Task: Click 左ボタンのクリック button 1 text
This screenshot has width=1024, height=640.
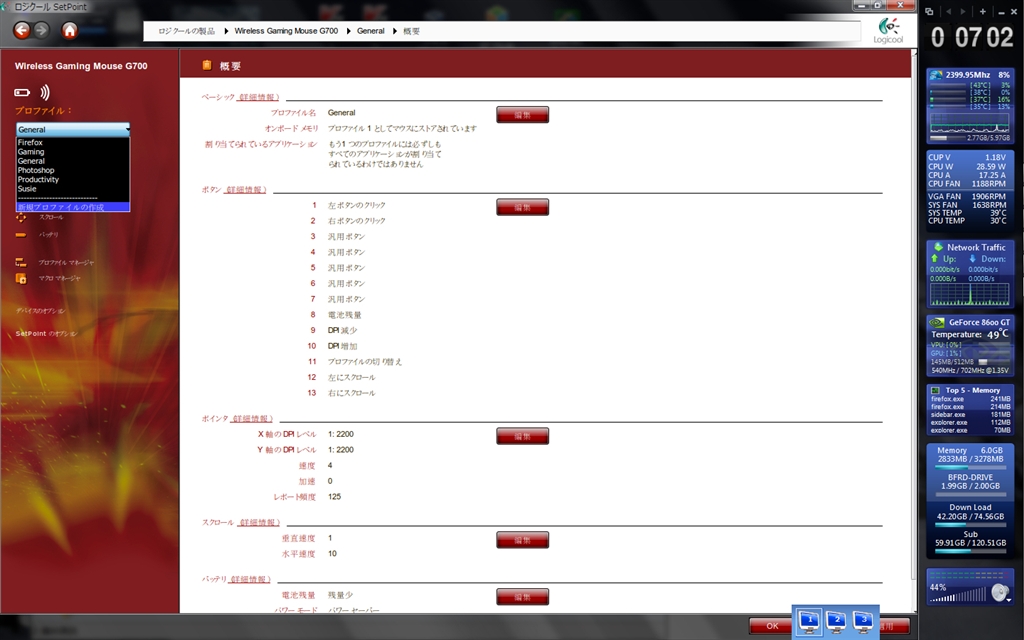Action: pos(357,205)
